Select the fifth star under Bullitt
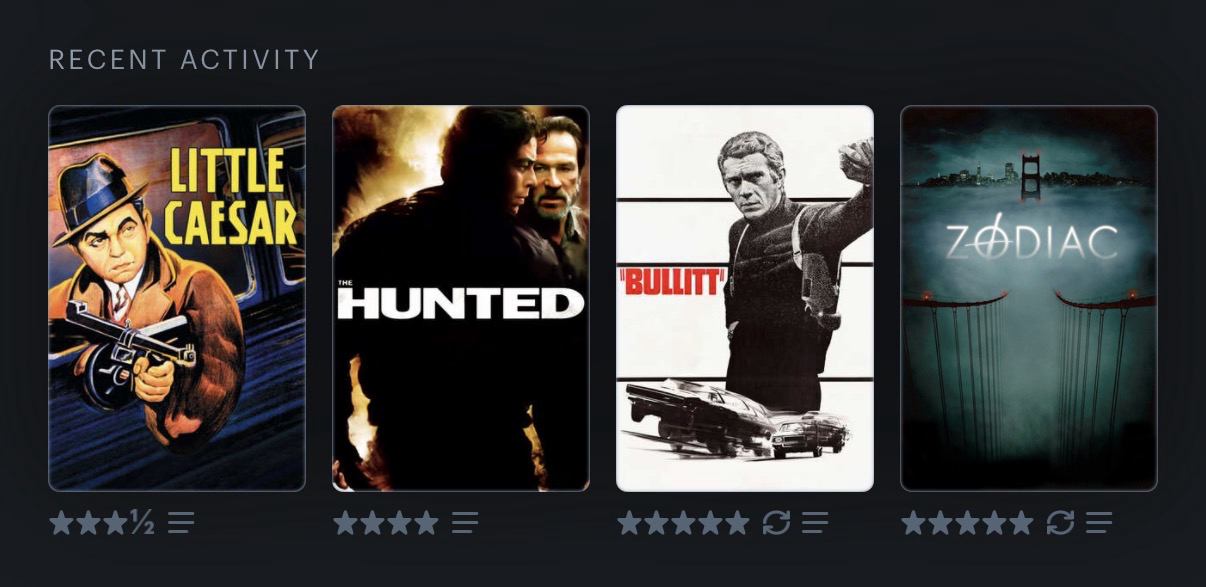Viewport: 1206px width, 587px height. point(737,522)
